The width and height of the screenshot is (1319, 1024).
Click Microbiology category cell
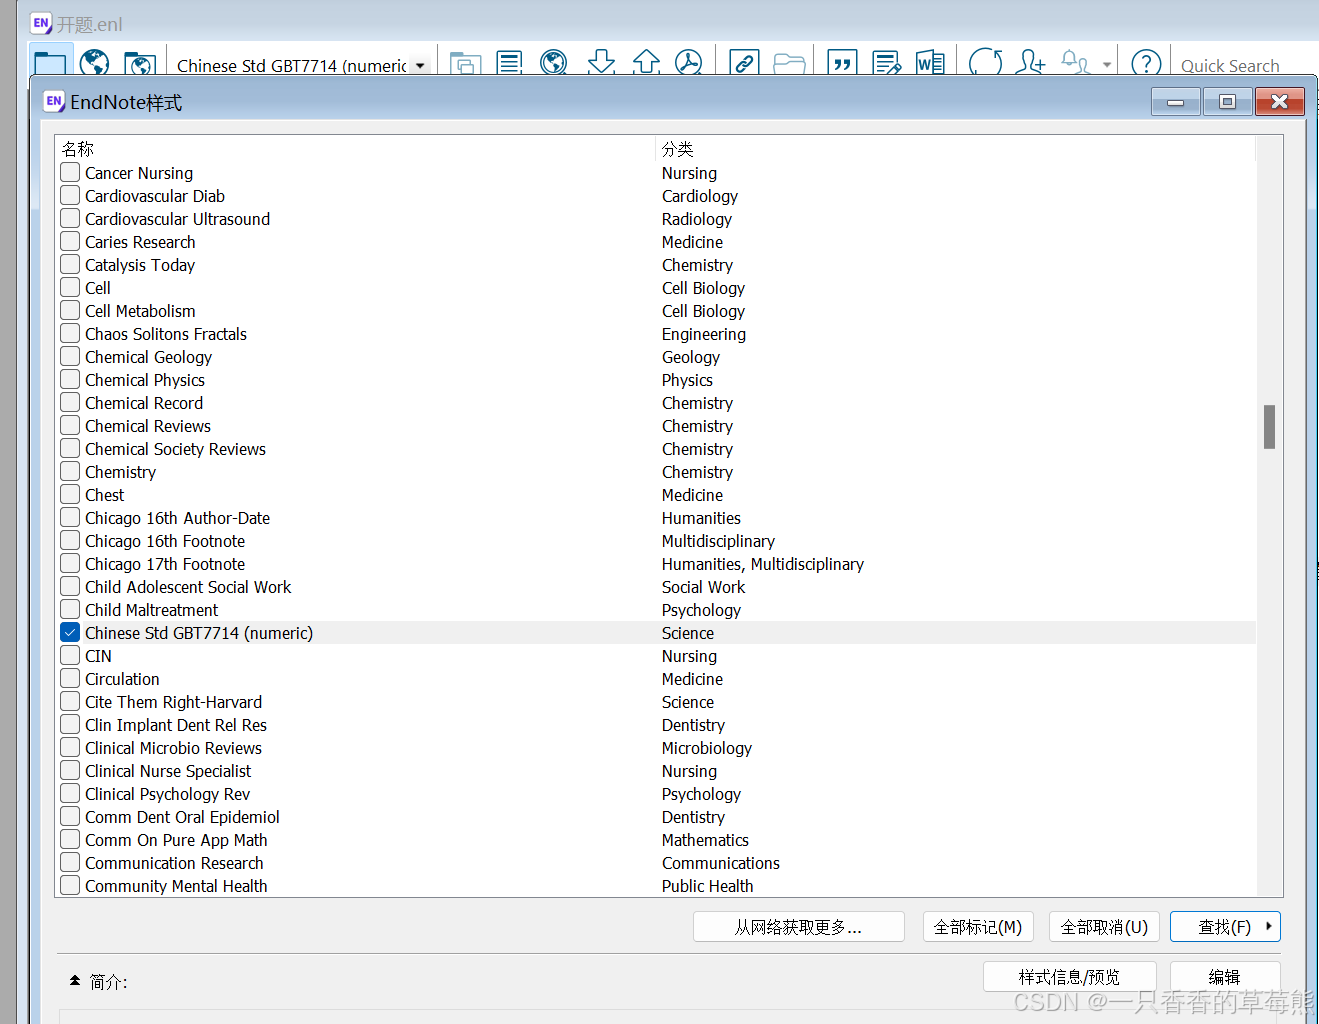tap(706, 748)
